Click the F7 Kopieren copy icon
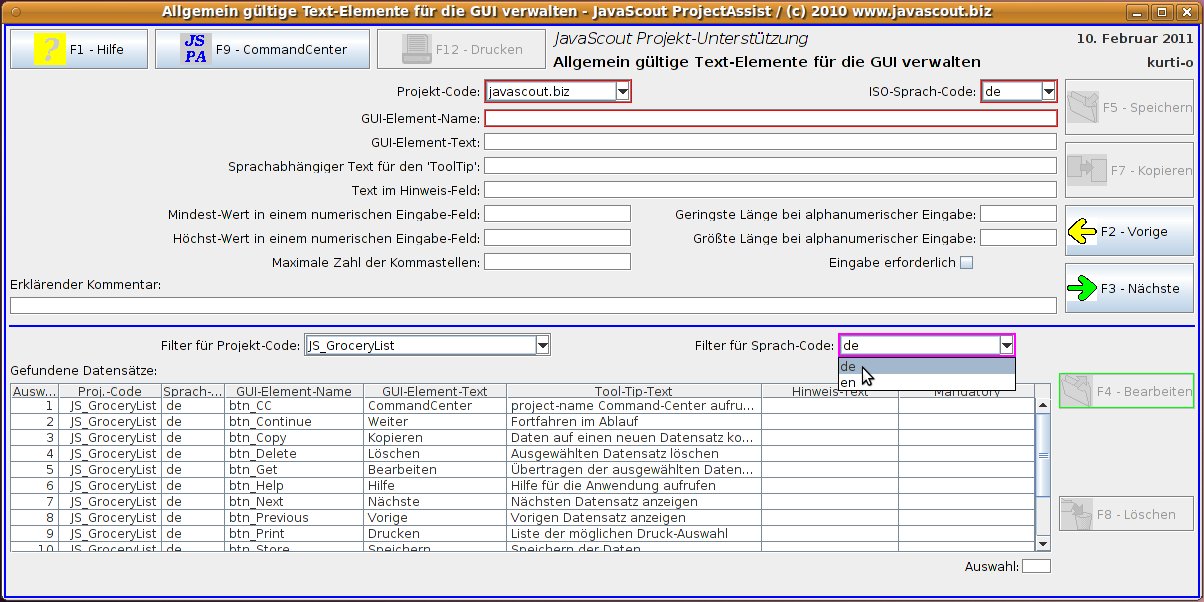This screenshot has height=602, width=1204. [1084, 170]
